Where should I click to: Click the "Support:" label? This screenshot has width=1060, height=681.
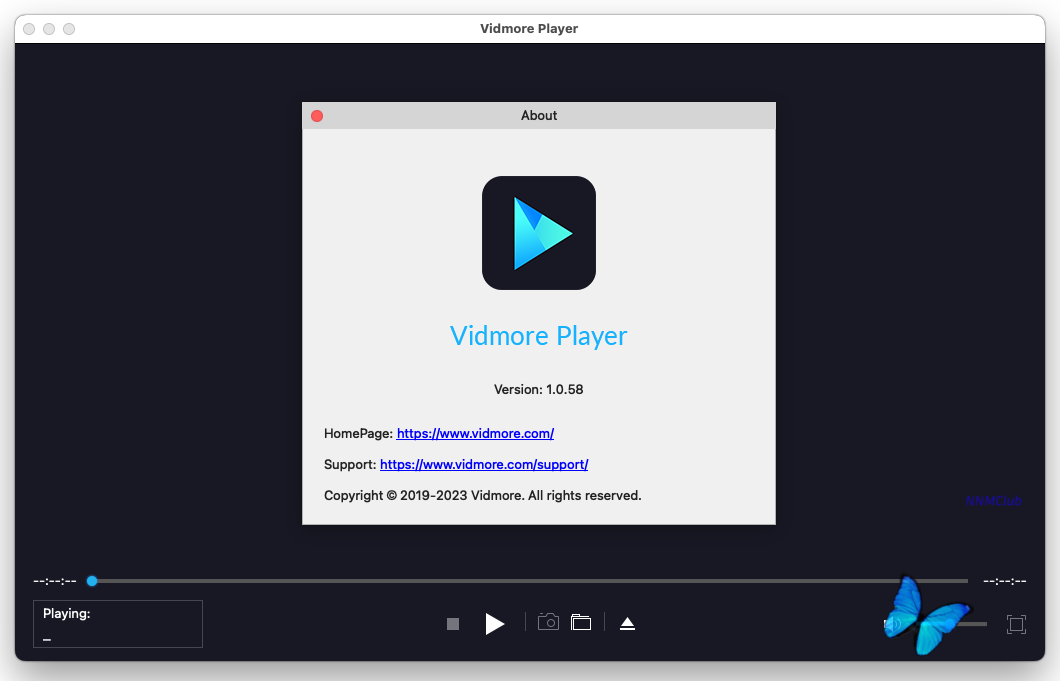coord(350,465)
